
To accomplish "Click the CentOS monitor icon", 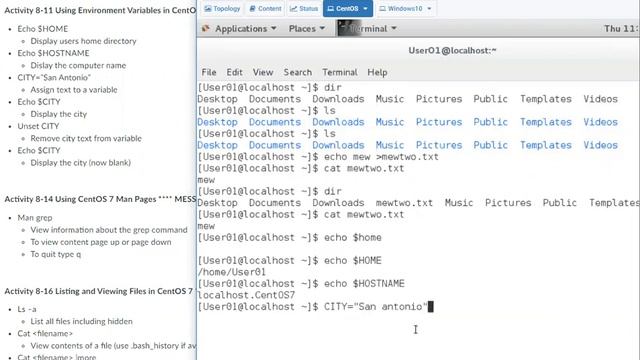I will [331, 9].
